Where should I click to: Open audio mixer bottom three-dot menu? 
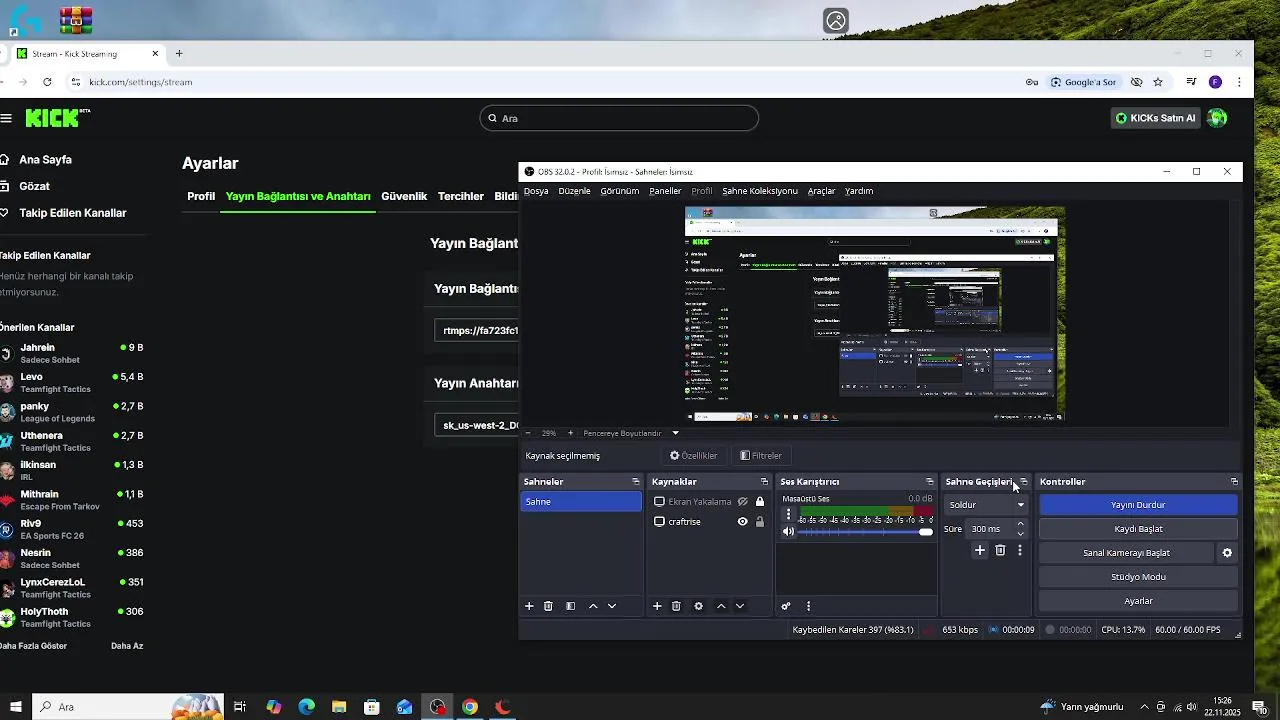pyautogui.click(x=808, y=606)
